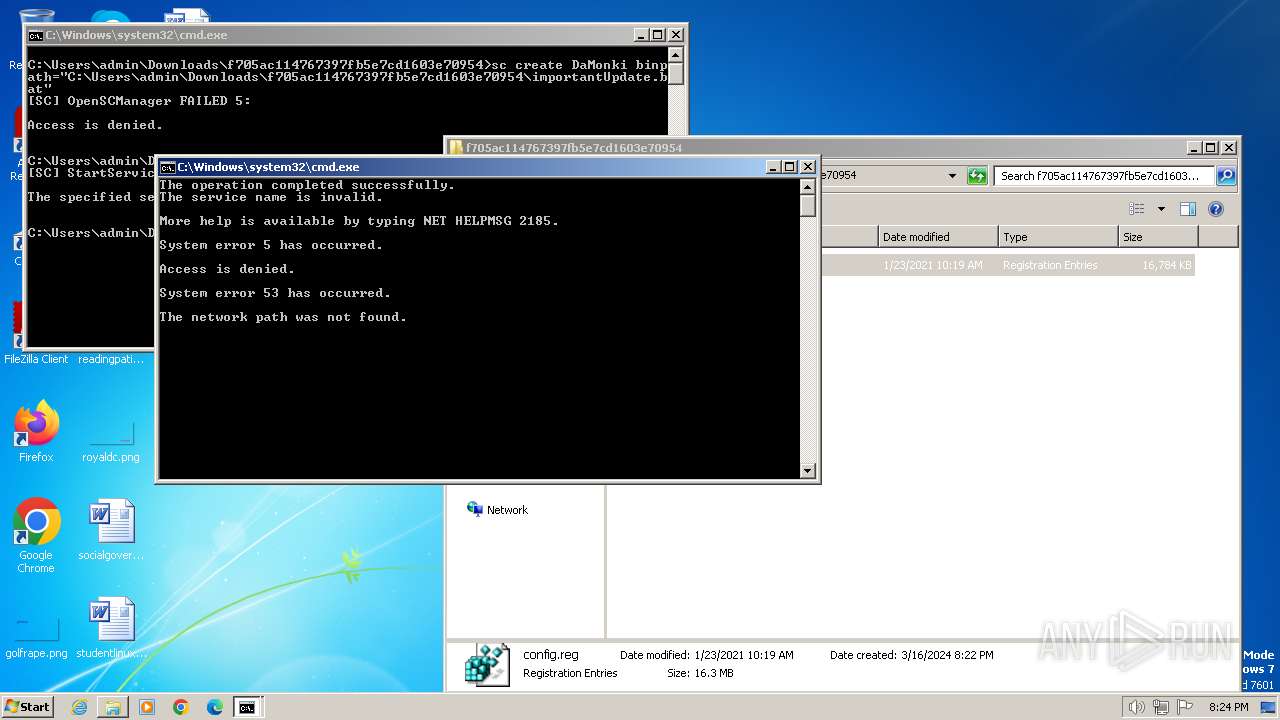Toggle the Explorer preview pane icon
Image resolution: width=1280 pixels, height=720 pixels.
tap(1188, 209)
